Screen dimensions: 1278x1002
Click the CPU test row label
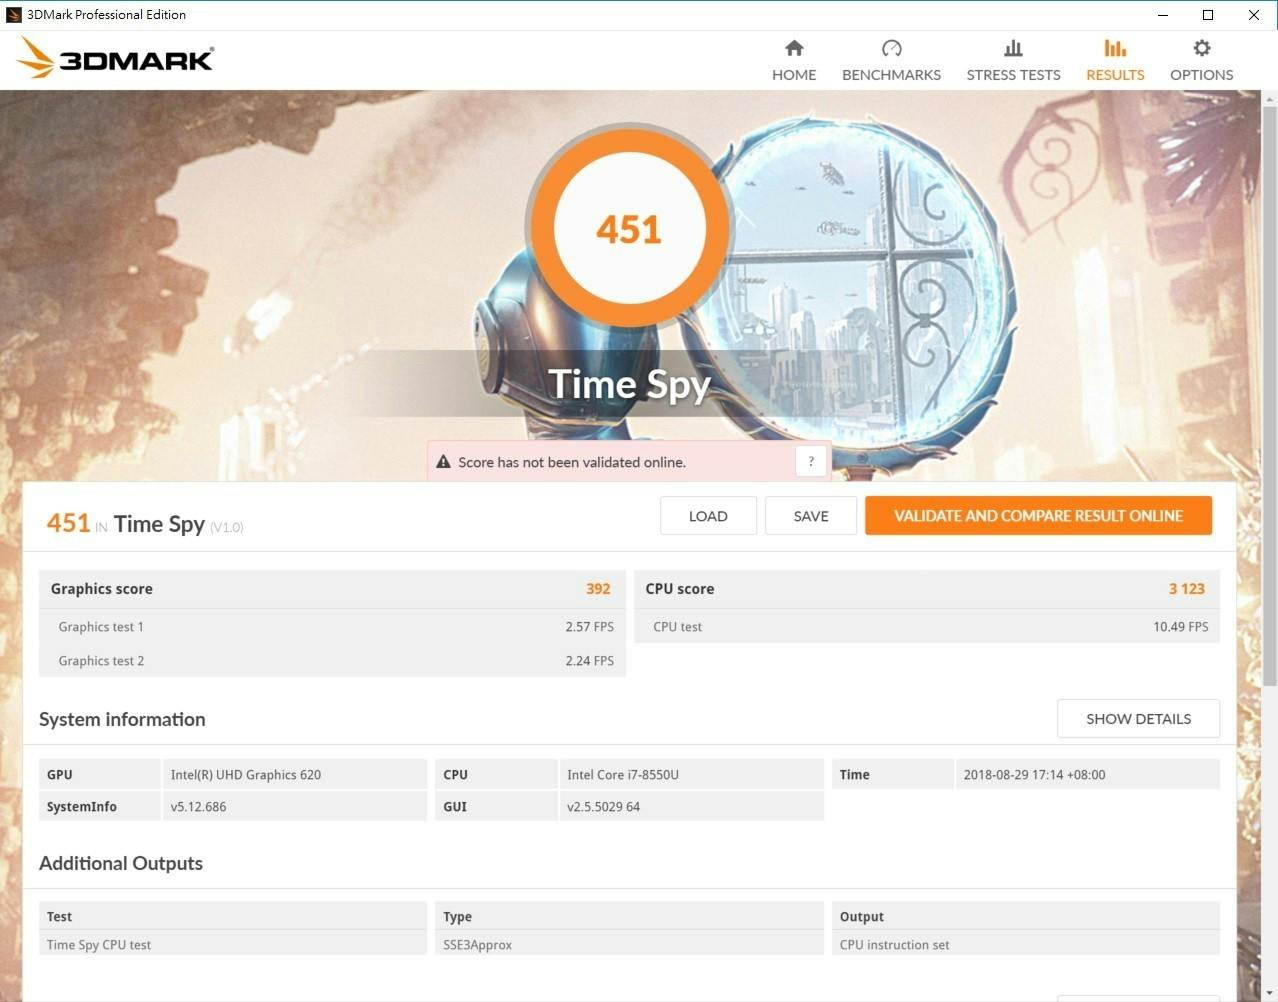point(677,627)
